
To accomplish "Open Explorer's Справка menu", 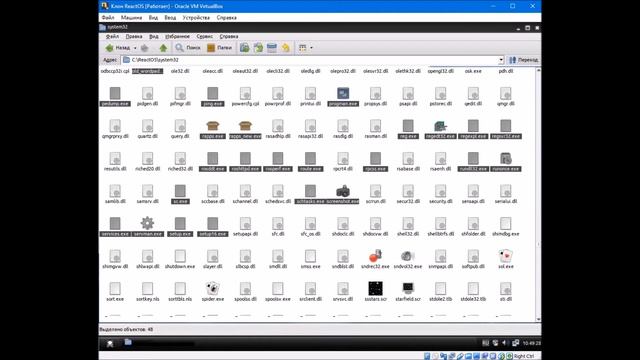I will [229, 36].
